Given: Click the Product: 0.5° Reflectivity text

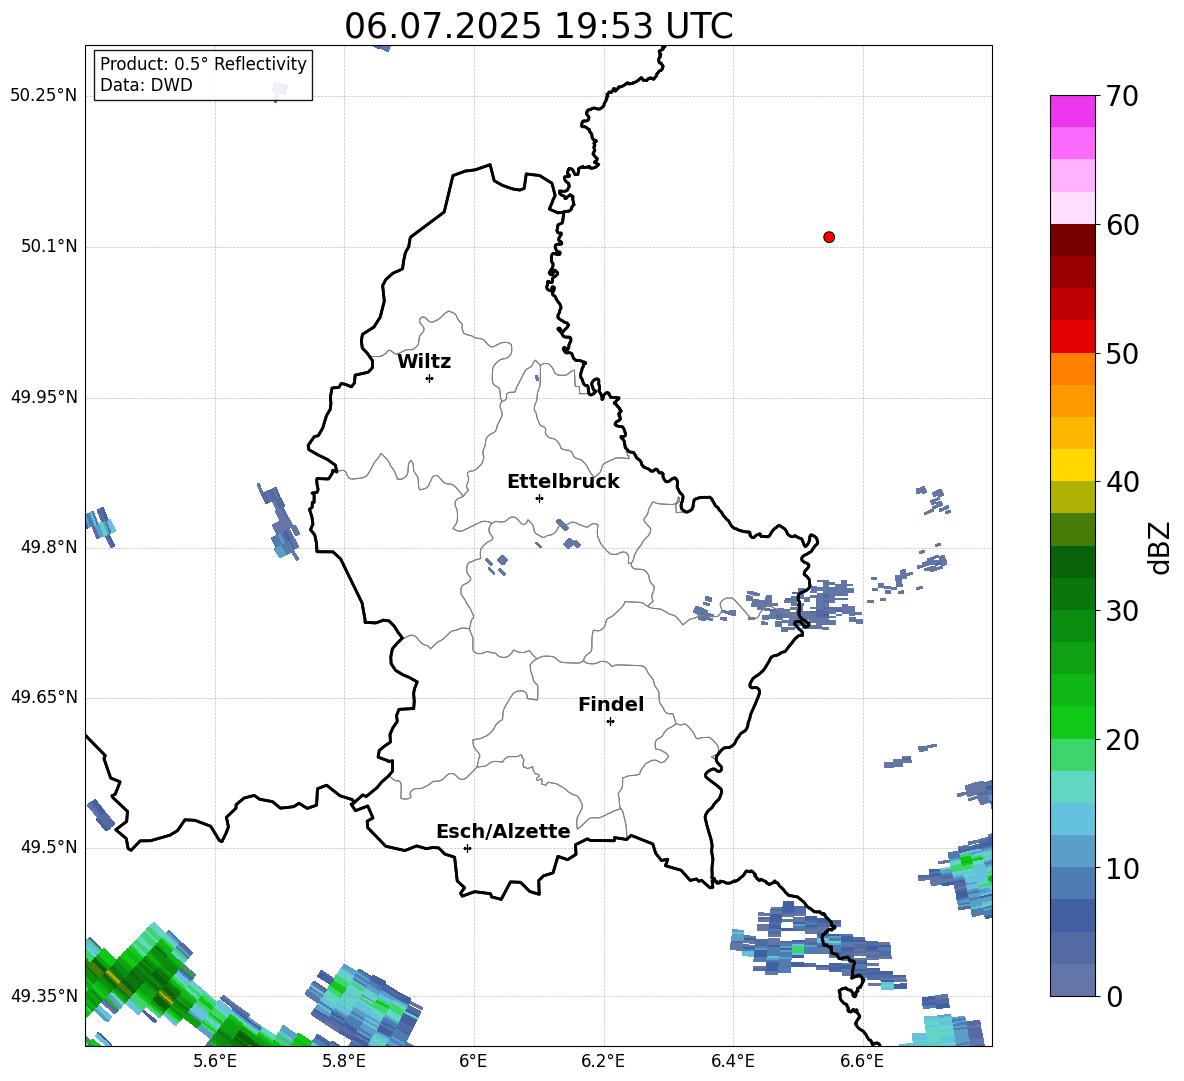Looking at the screenshot, I should pyautogui.click(x=203, y=63).
